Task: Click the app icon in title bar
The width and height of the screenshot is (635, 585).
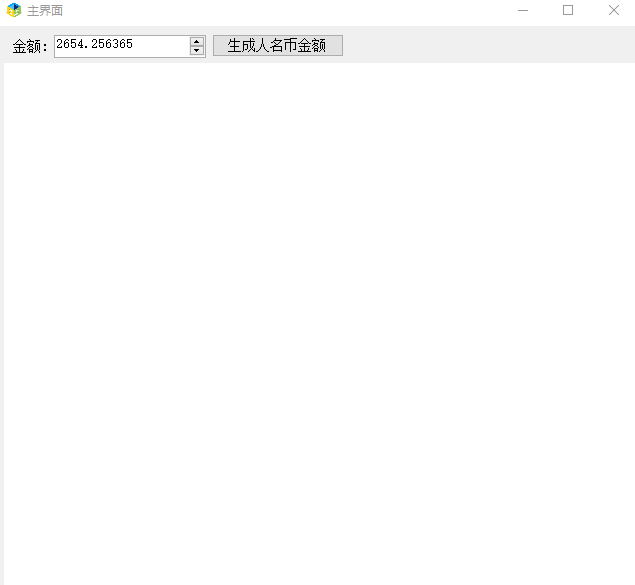Action: tap(14, 10)
